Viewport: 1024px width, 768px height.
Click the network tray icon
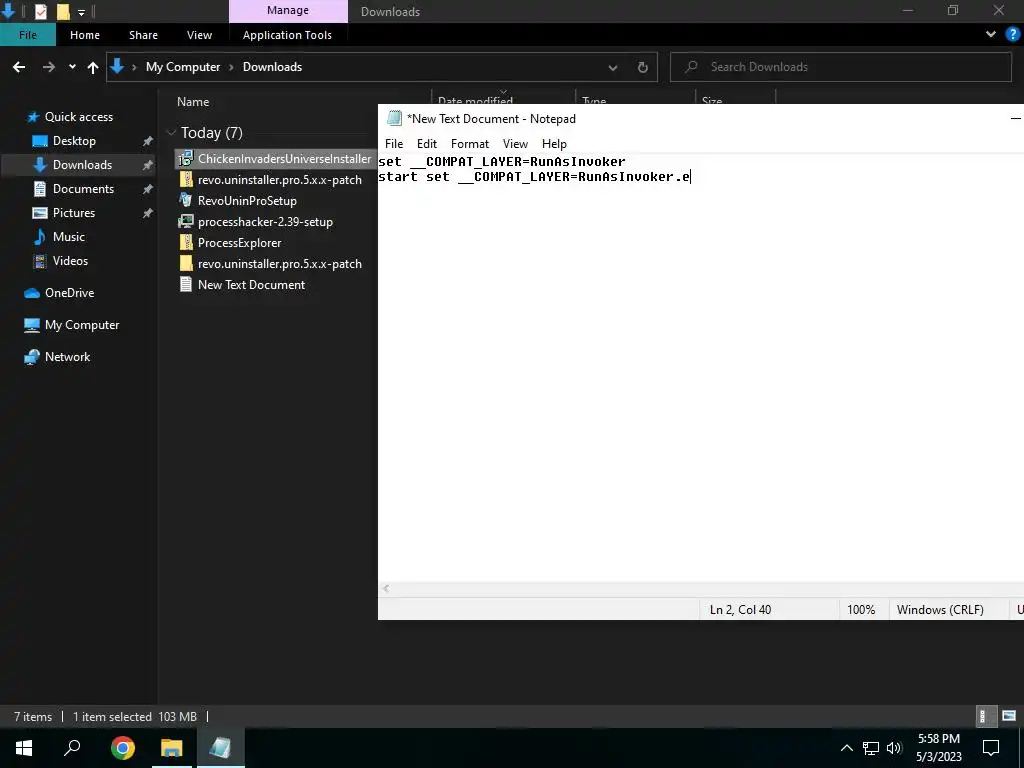coord(871,748)
